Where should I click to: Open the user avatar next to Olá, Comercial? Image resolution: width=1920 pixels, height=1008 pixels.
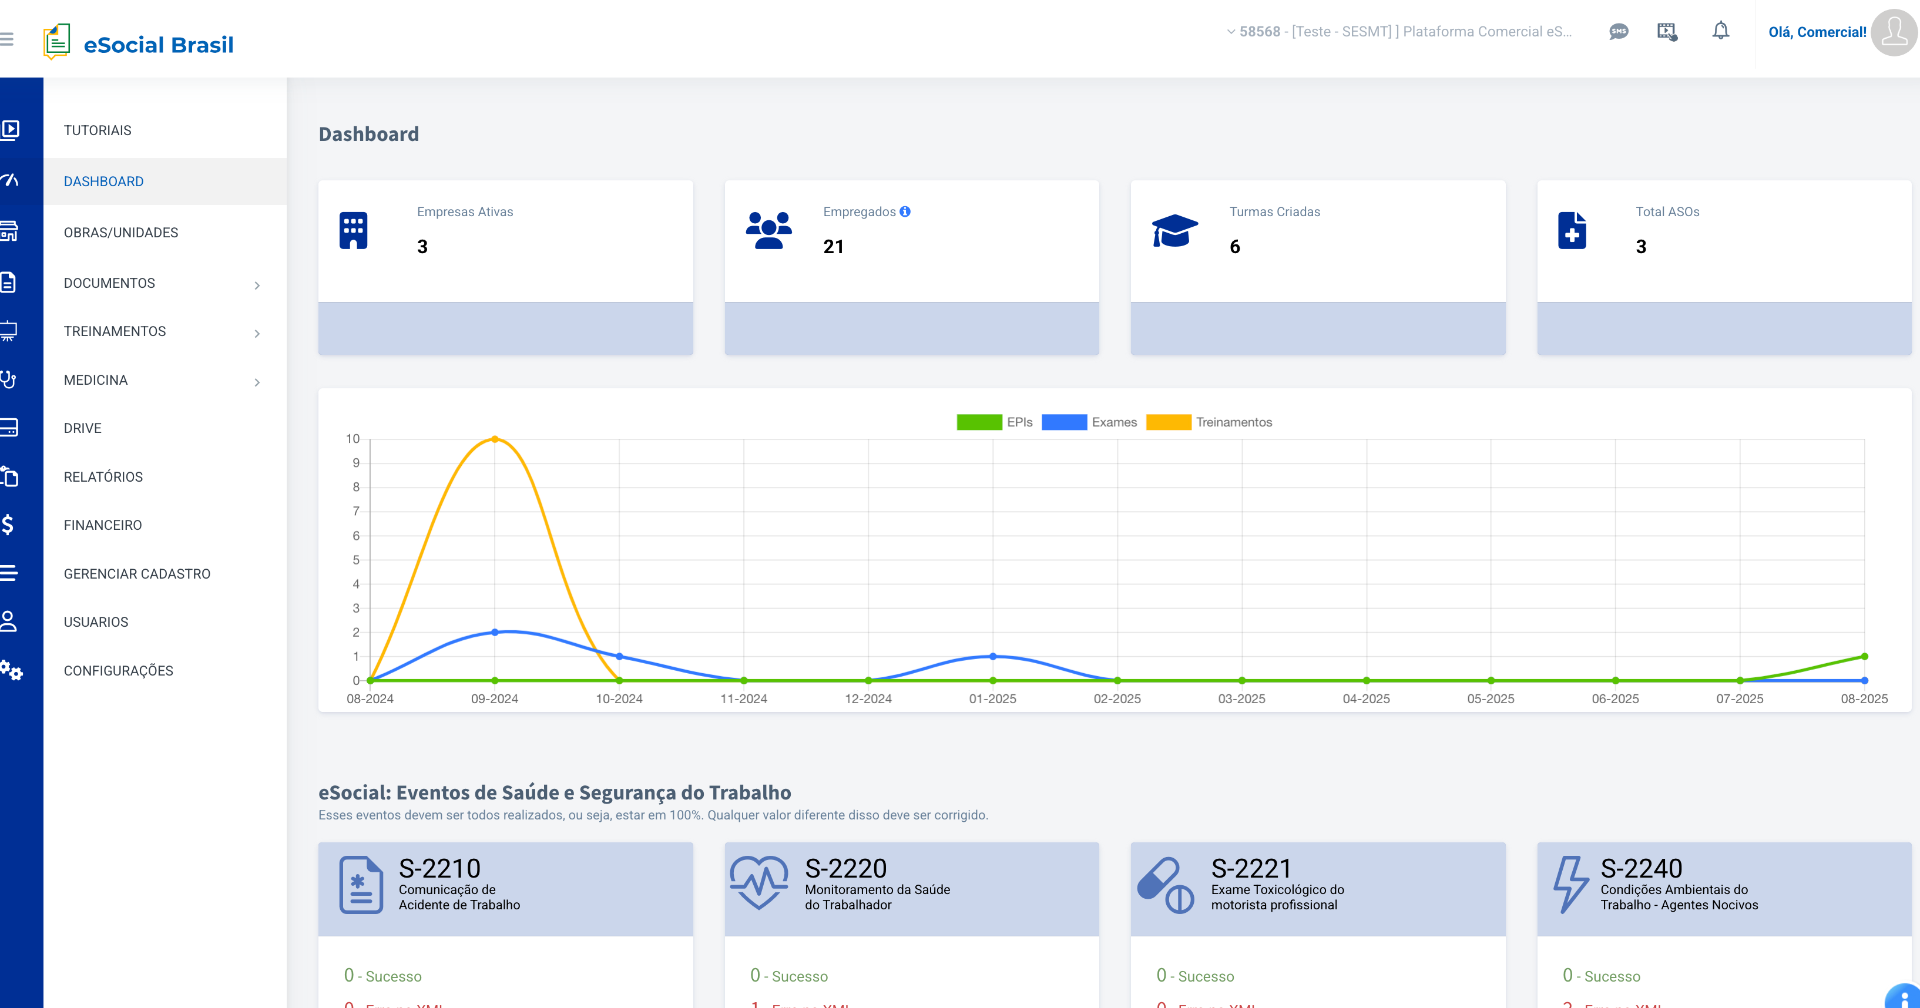coord(1893,33)
